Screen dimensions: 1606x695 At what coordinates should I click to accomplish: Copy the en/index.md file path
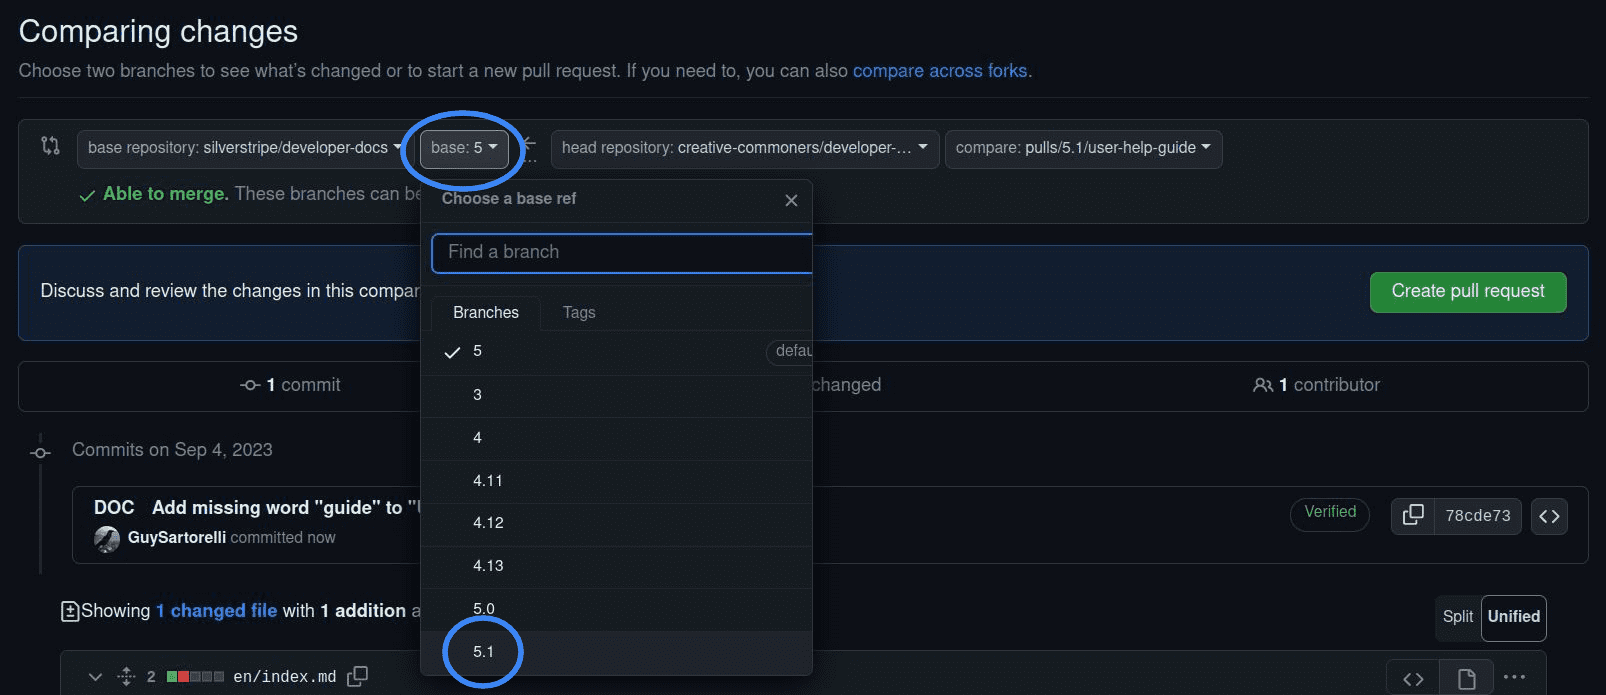point(357,677)
